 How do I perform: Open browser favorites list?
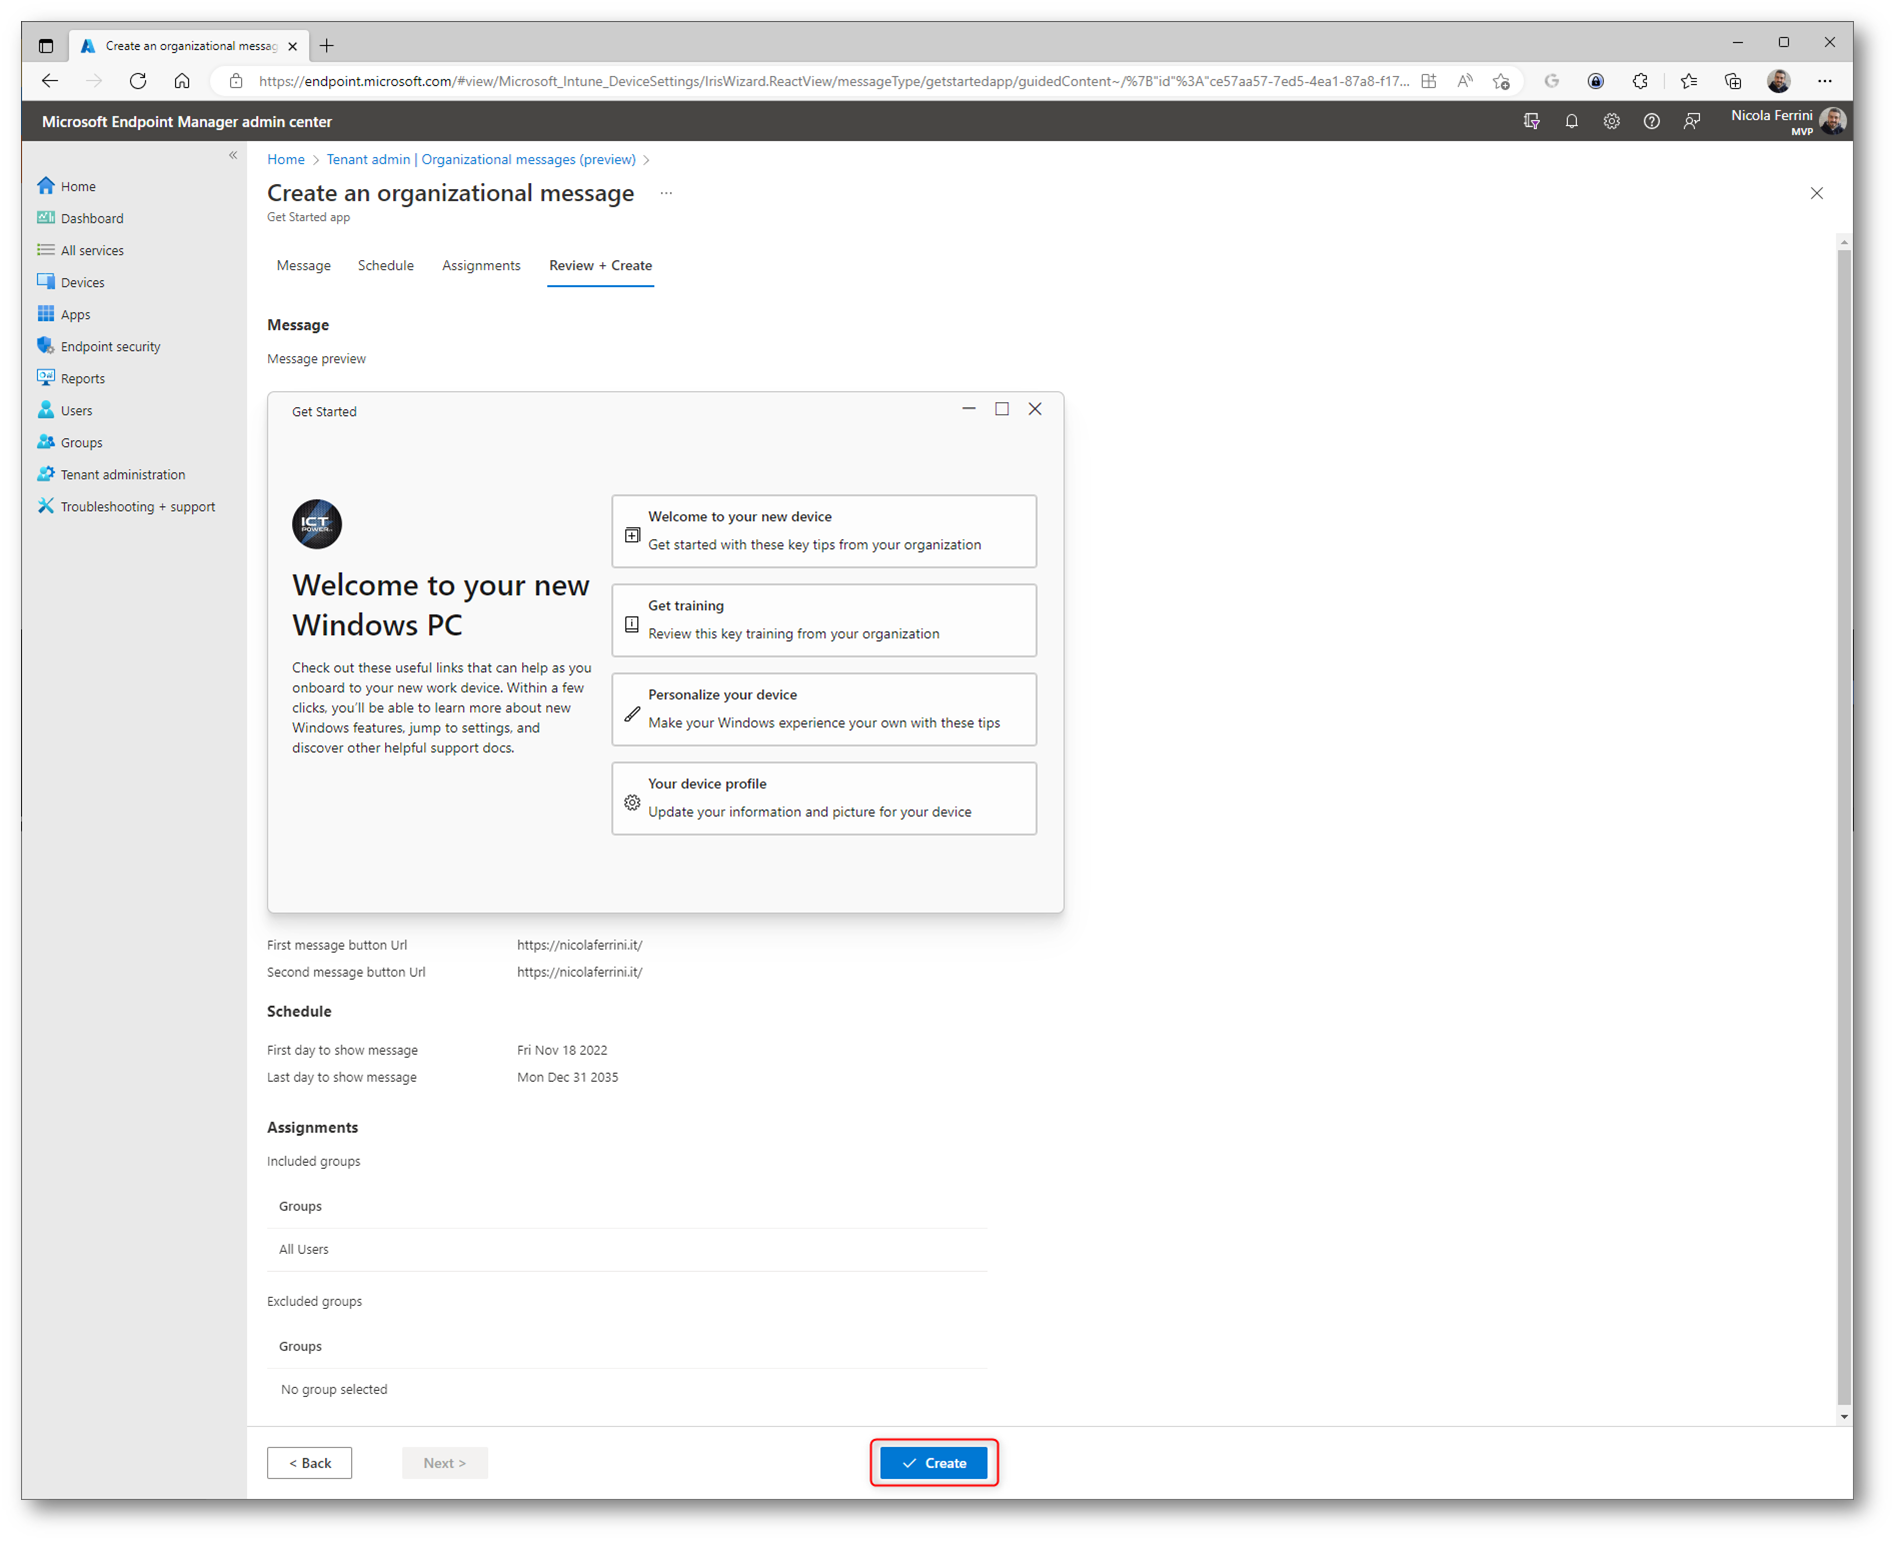(x=1689, y=81)
